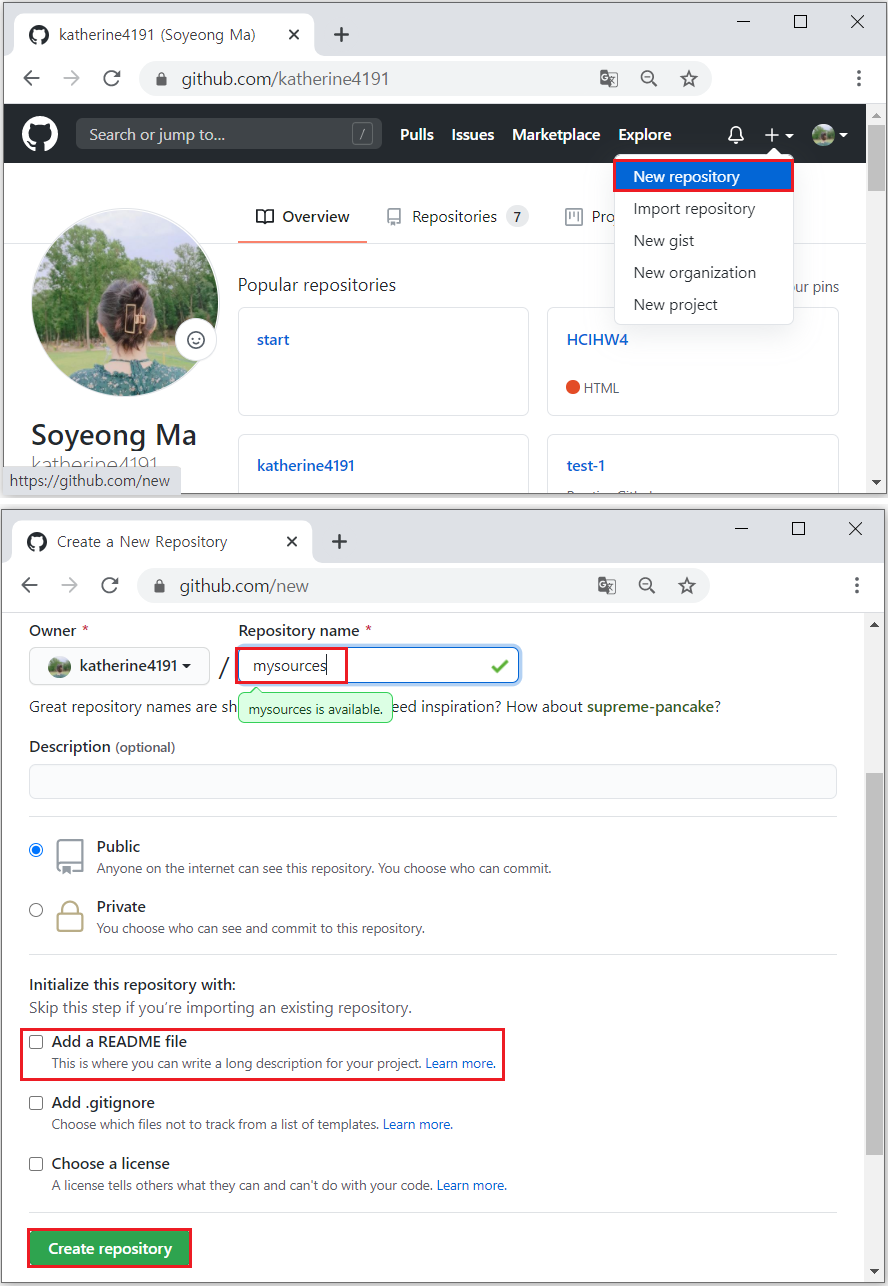Check Add .gitignore option
Image resolution: width=888 pixels, height=1286 pixels.
[36, 1103]
